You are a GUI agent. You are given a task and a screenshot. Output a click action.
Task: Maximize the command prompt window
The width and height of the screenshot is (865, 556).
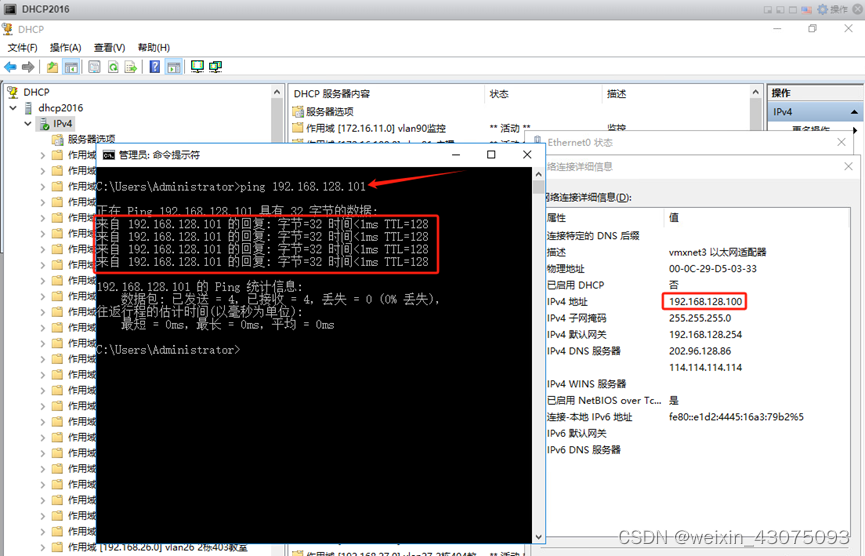[491, 154]
